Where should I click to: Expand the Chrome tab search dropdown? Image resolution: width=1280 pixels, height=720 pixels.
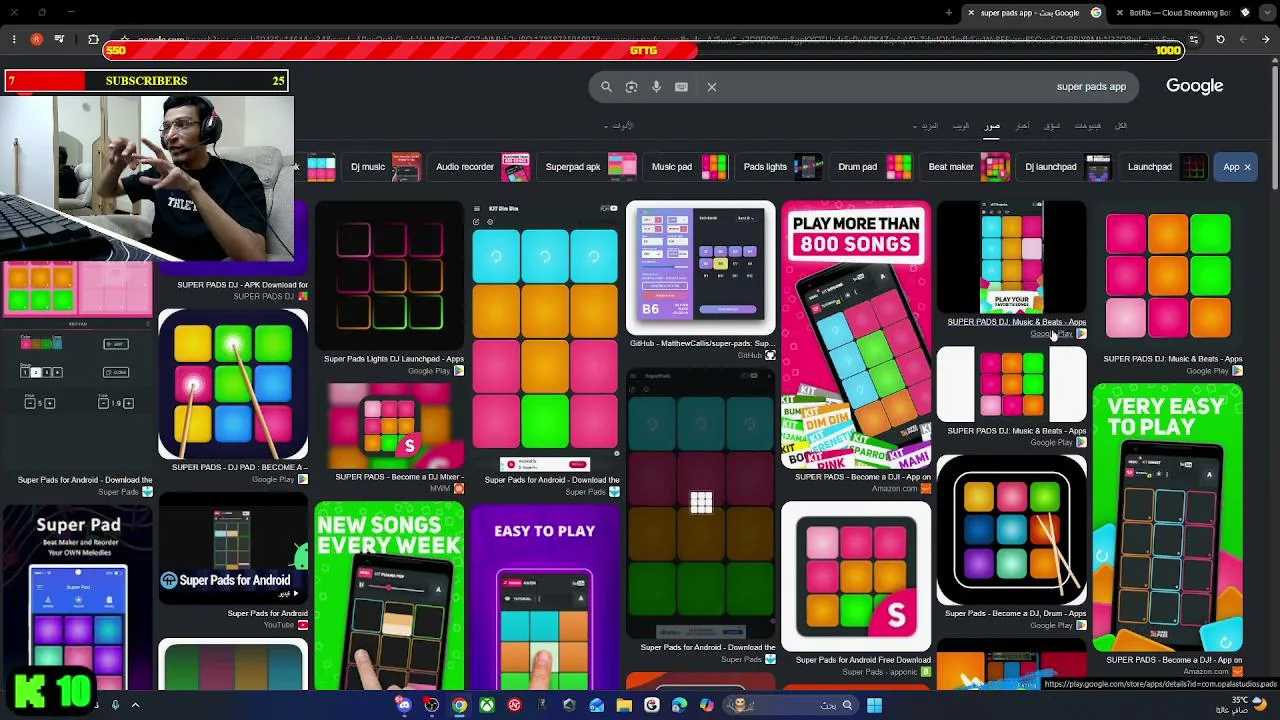[x=1267, y=13]
